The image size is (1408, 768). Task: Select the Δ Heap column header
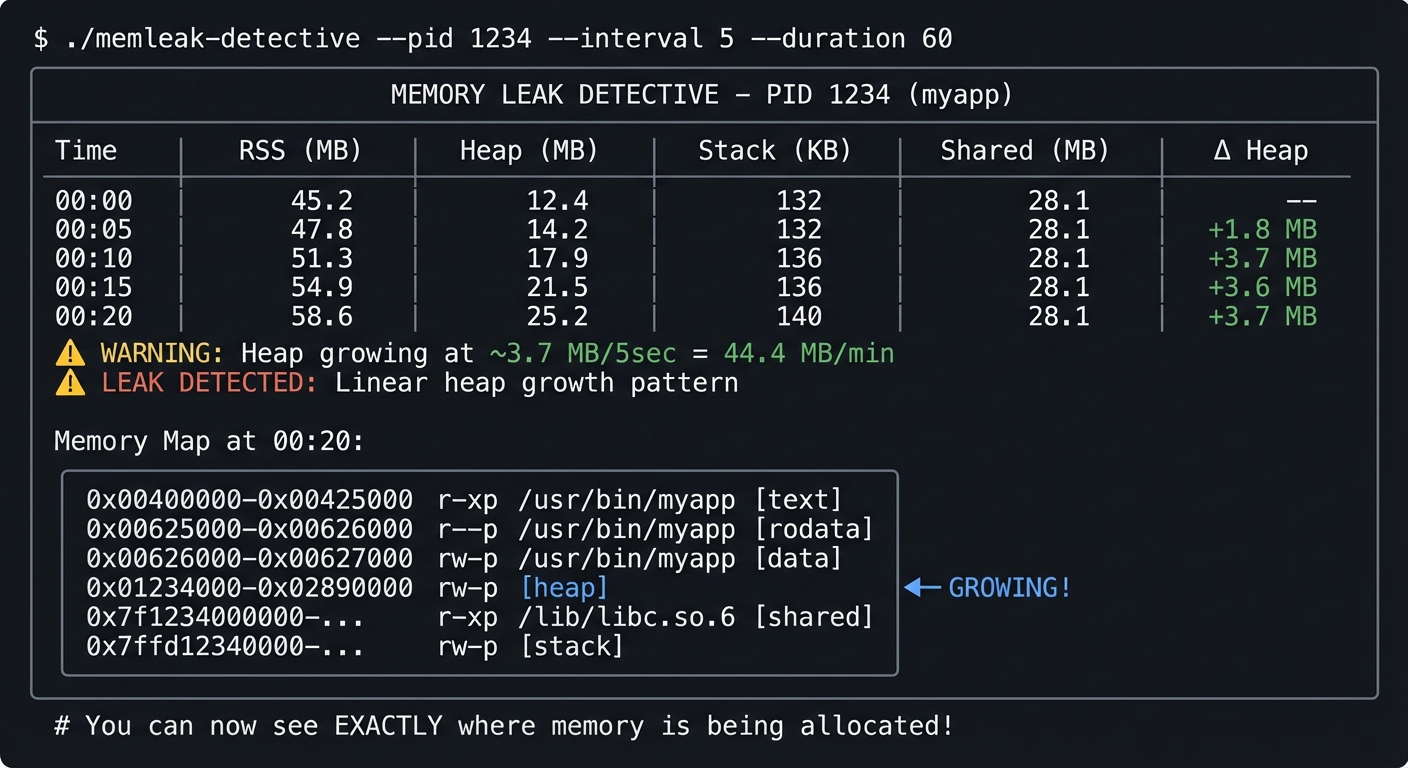point(1262,151)
